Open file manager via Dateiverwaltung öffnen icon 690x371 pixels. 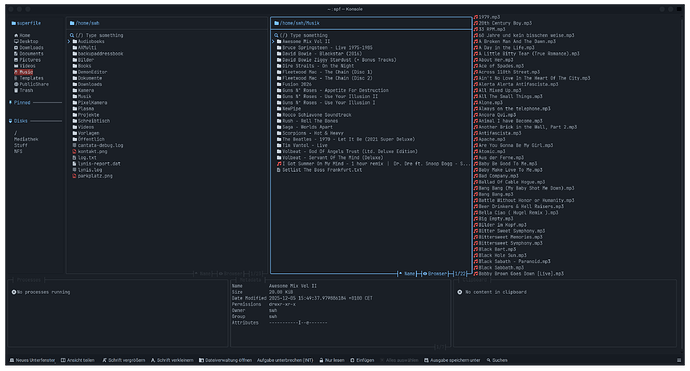(x=202, y=360)
